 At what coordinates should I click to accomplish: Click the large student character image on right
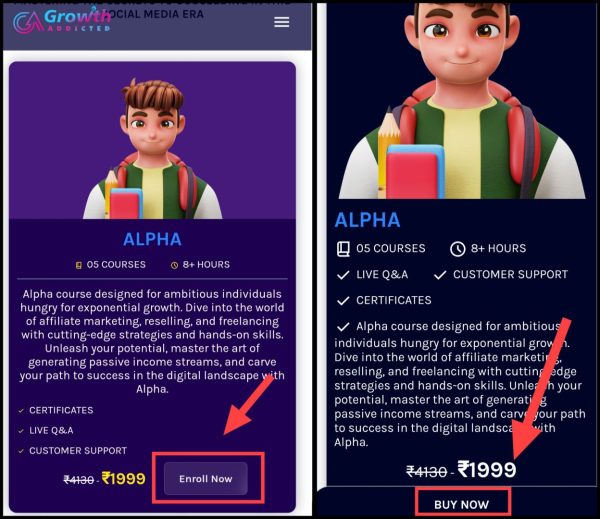pyautogui.click(x=462, y=101)
